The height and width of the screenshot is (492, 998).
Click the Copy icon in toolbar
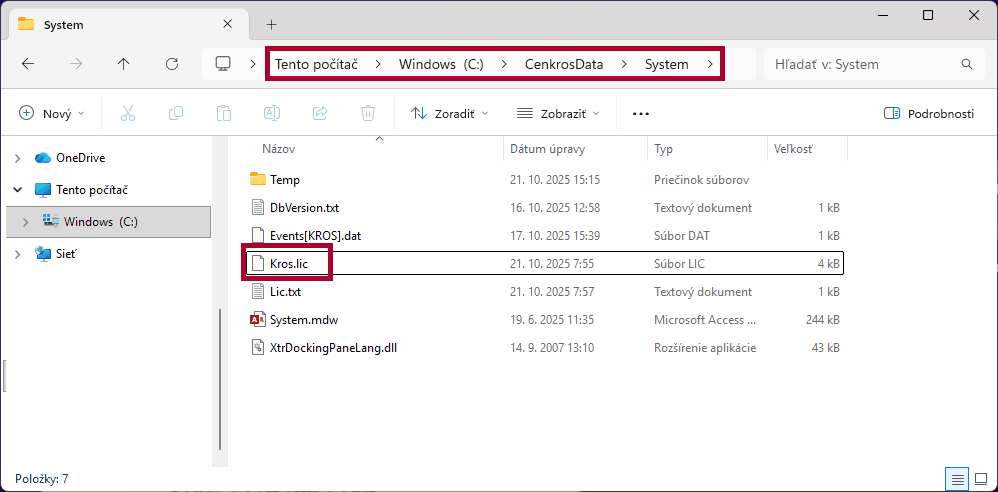point(176,113)
